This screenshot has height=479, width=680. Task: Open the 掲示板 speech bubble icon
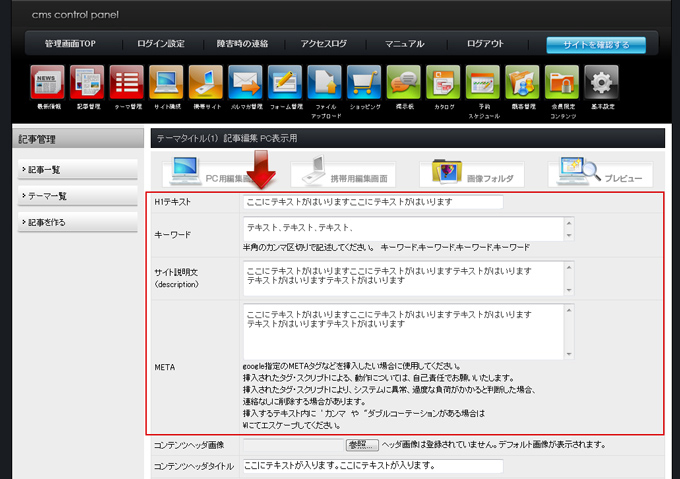[x=403, y=82]
